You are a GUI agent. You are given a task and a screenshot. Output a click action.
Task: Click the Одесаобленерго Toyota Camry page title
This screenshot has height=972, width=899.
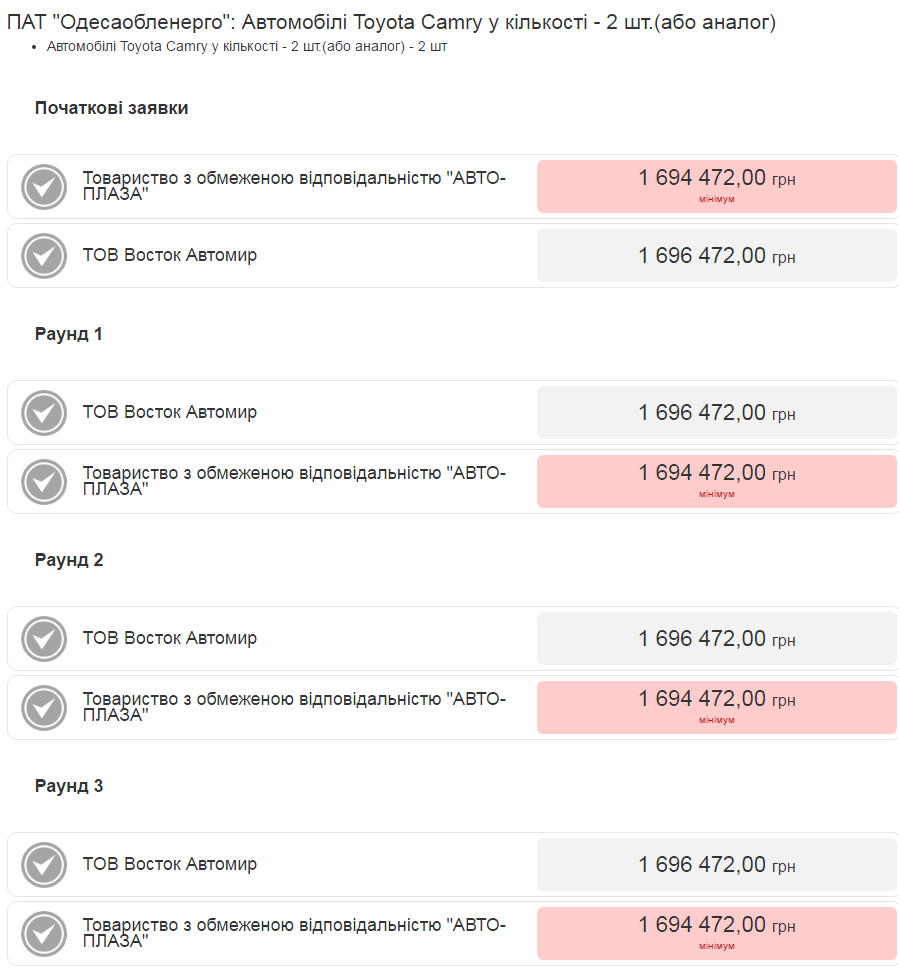391,22
